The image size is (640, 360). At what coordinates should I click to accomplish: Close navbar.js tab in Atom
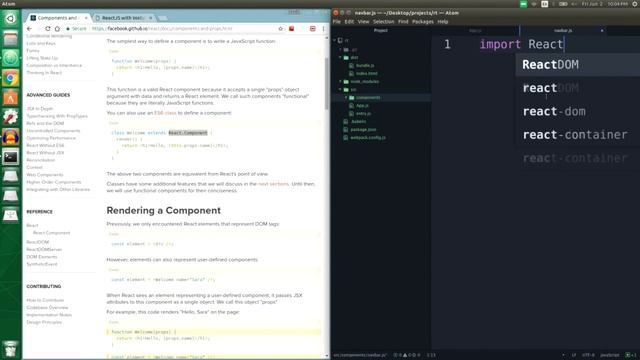tap(602, 31)
